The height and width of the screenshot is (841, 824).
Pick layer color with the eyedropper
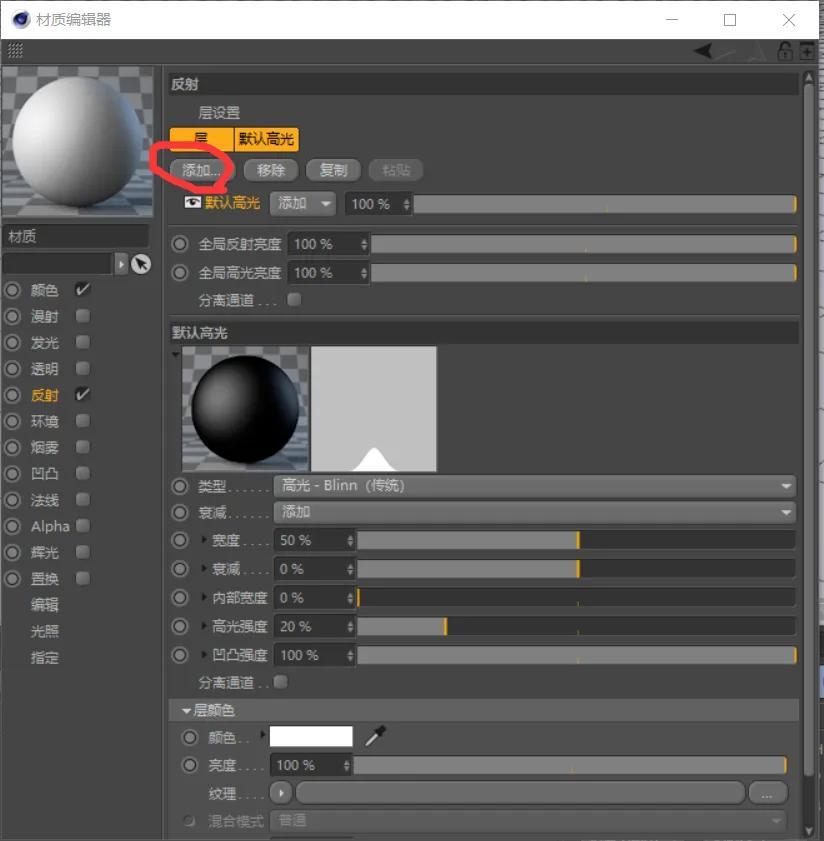tap(375, 737)
